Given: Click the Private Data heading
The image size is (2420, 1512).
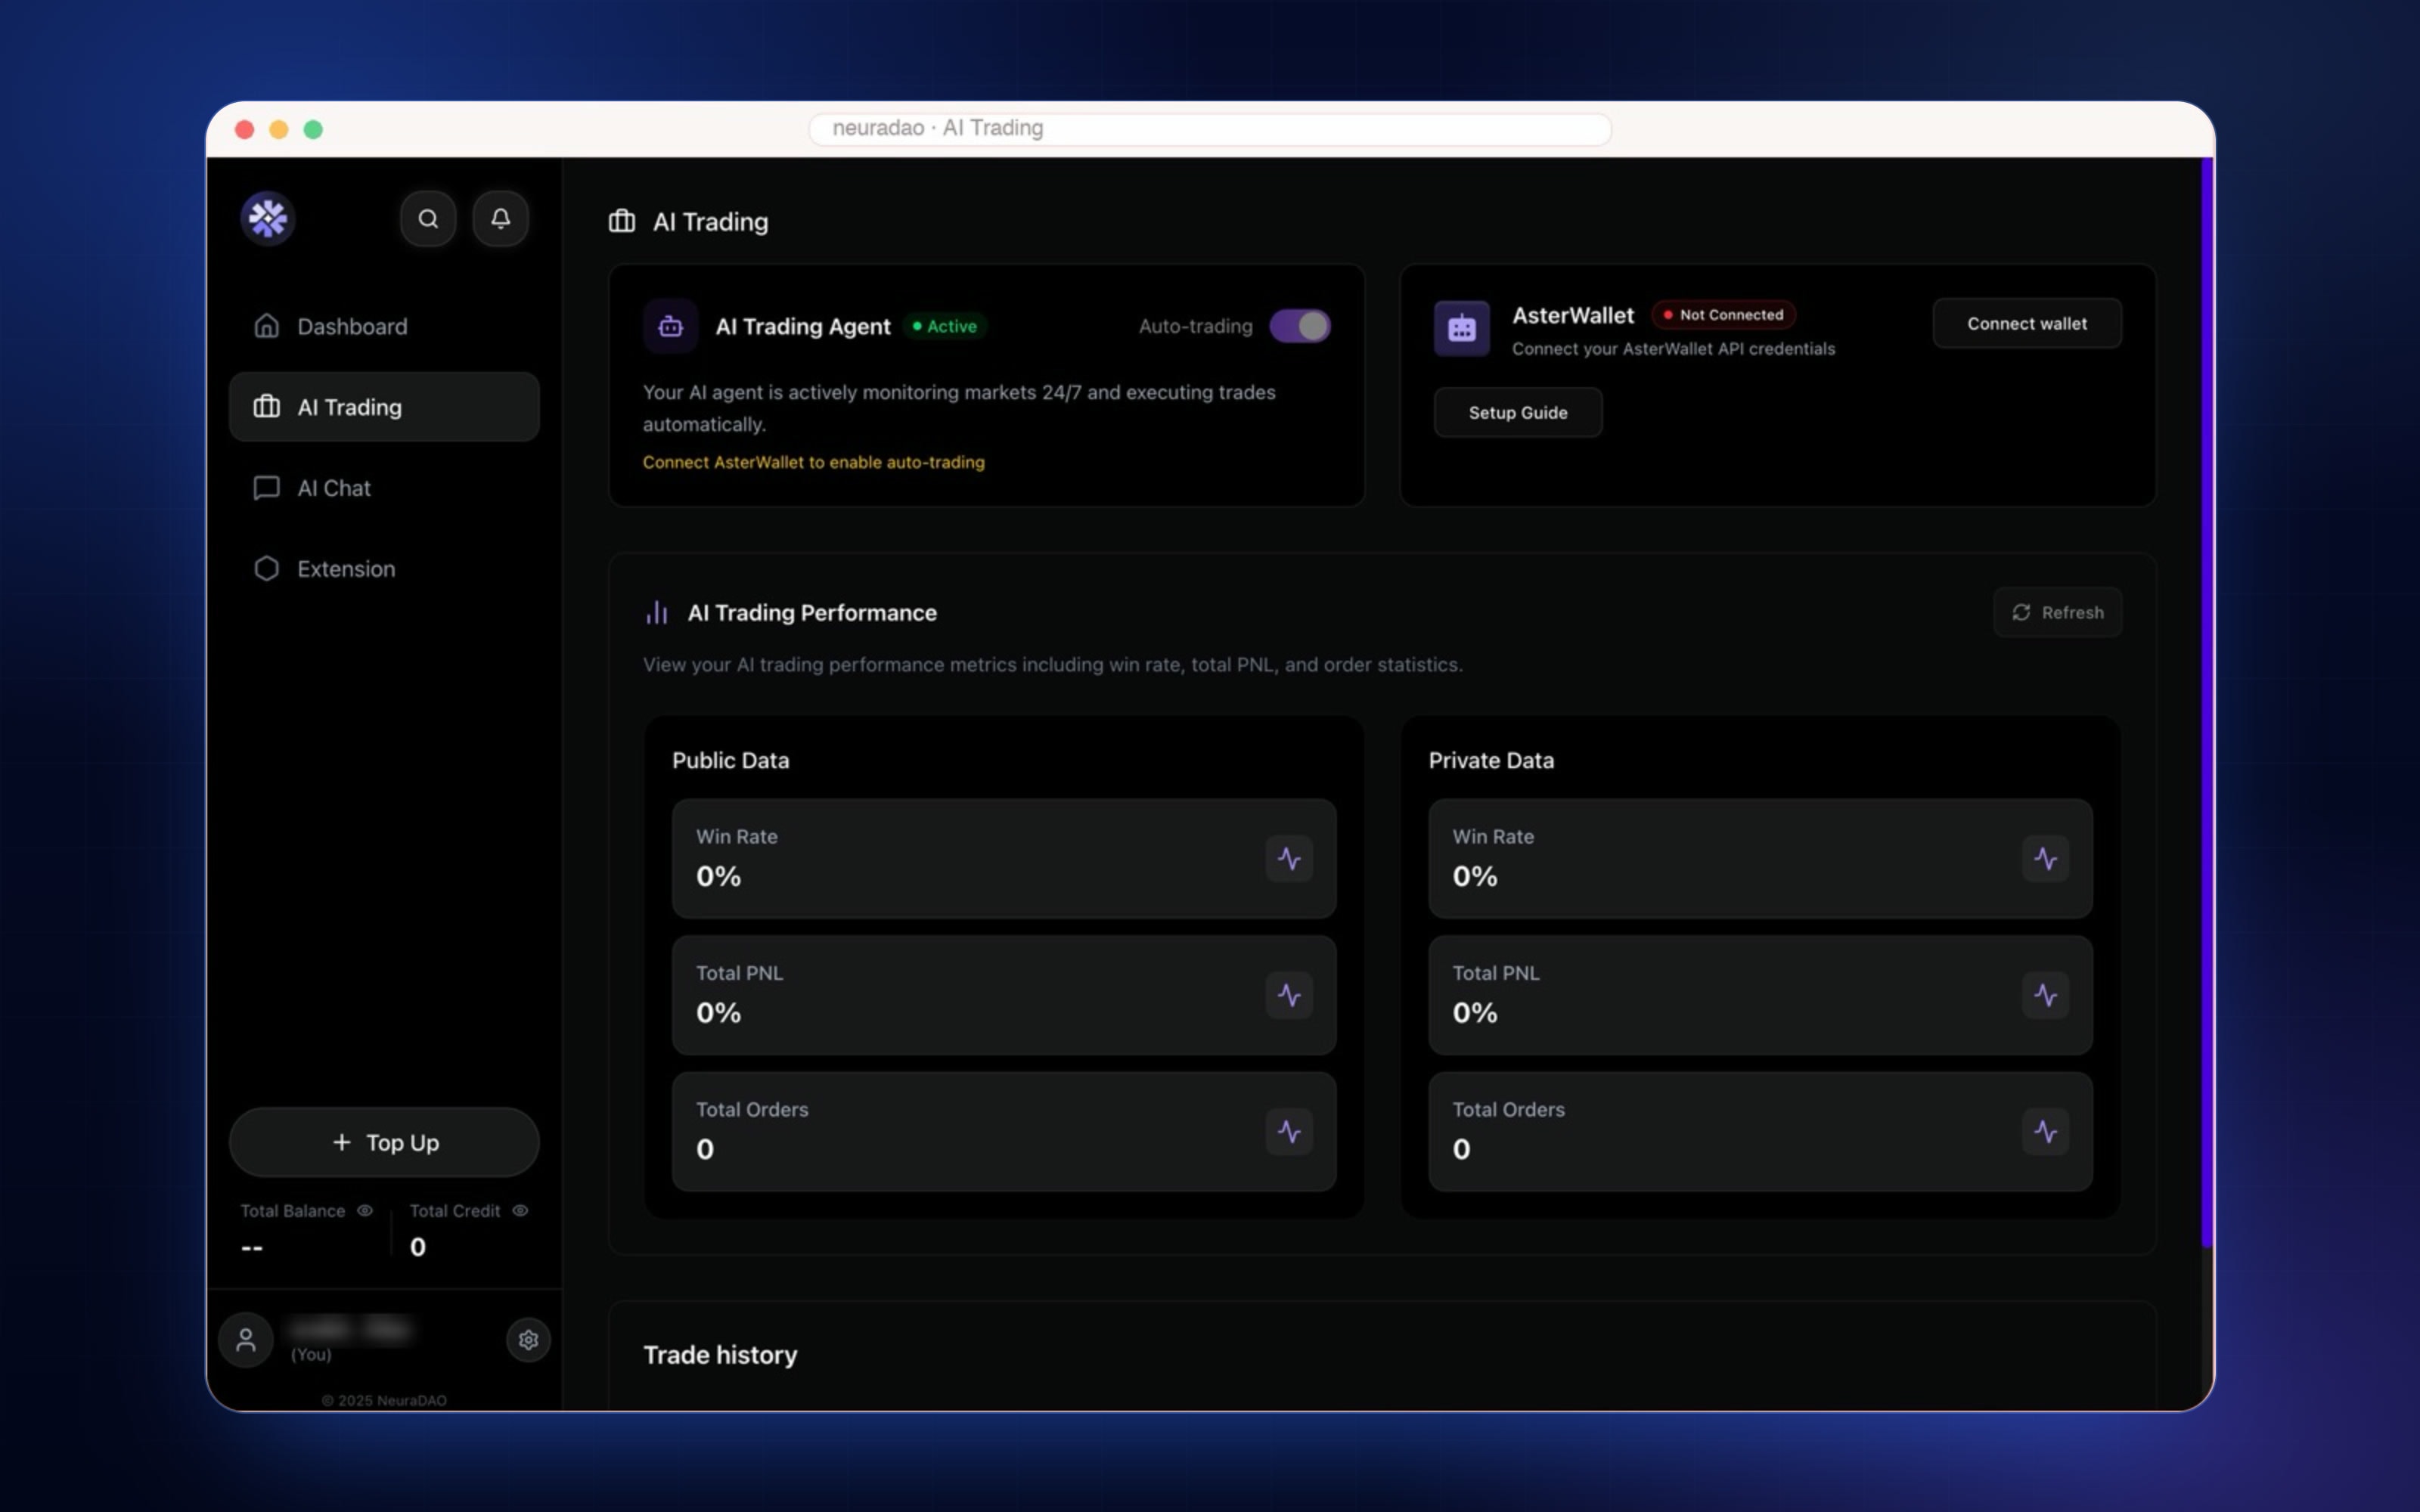Looking at the screenshot, I should tap(1491, 760).
